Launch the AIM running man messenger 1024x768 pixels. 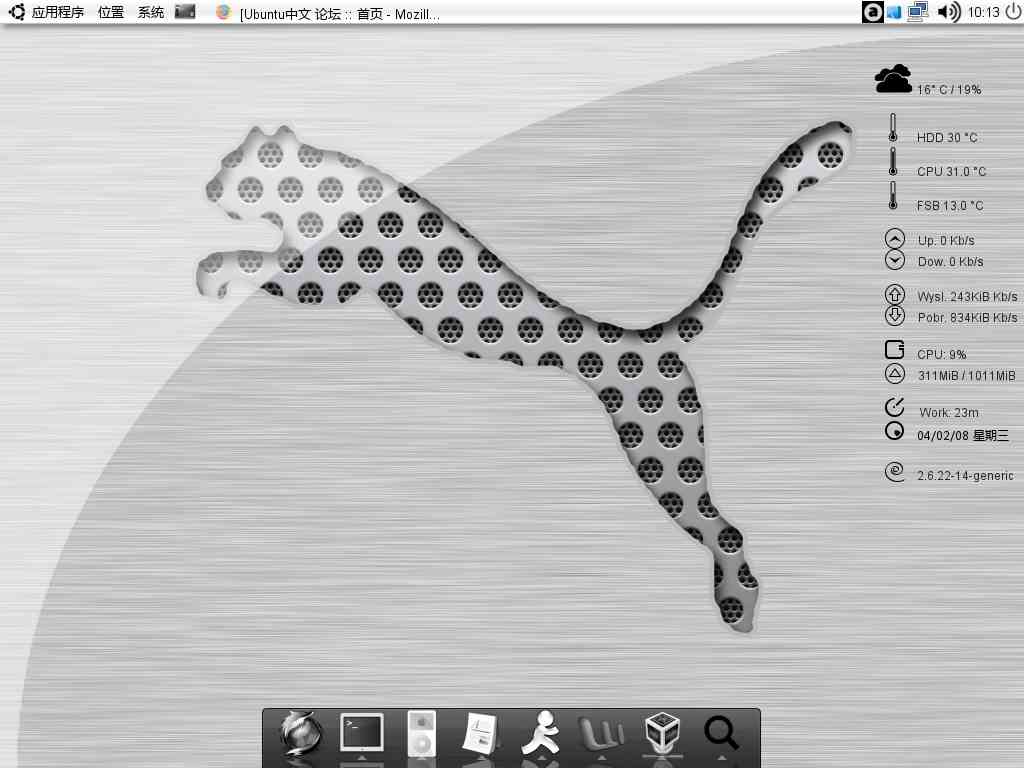pyautogui.click(x=541, y=733)
